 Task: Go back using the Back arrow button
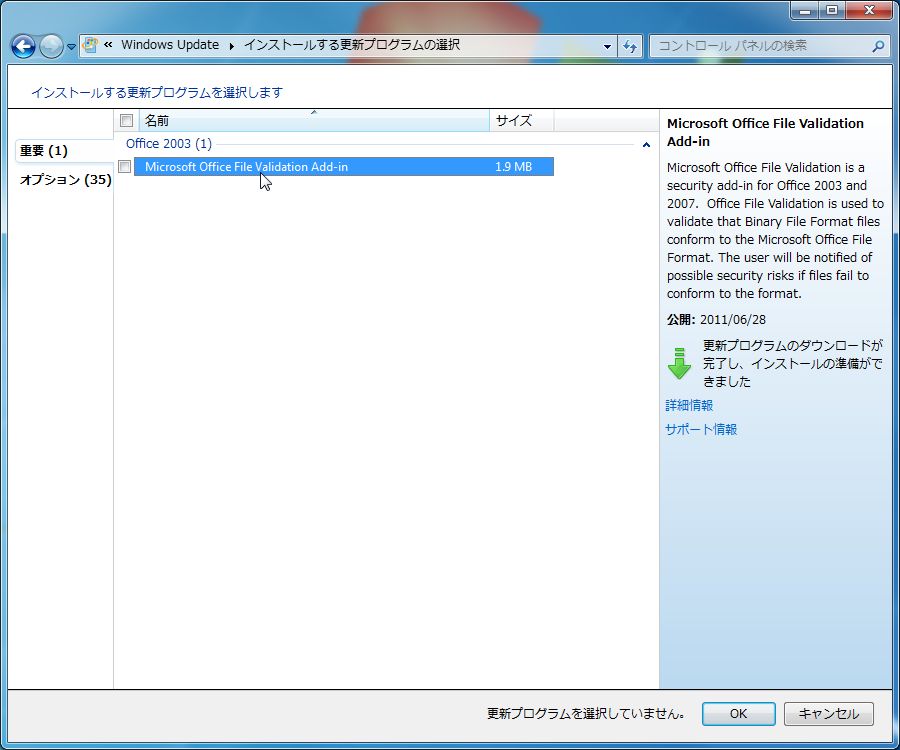coord(24,46)
